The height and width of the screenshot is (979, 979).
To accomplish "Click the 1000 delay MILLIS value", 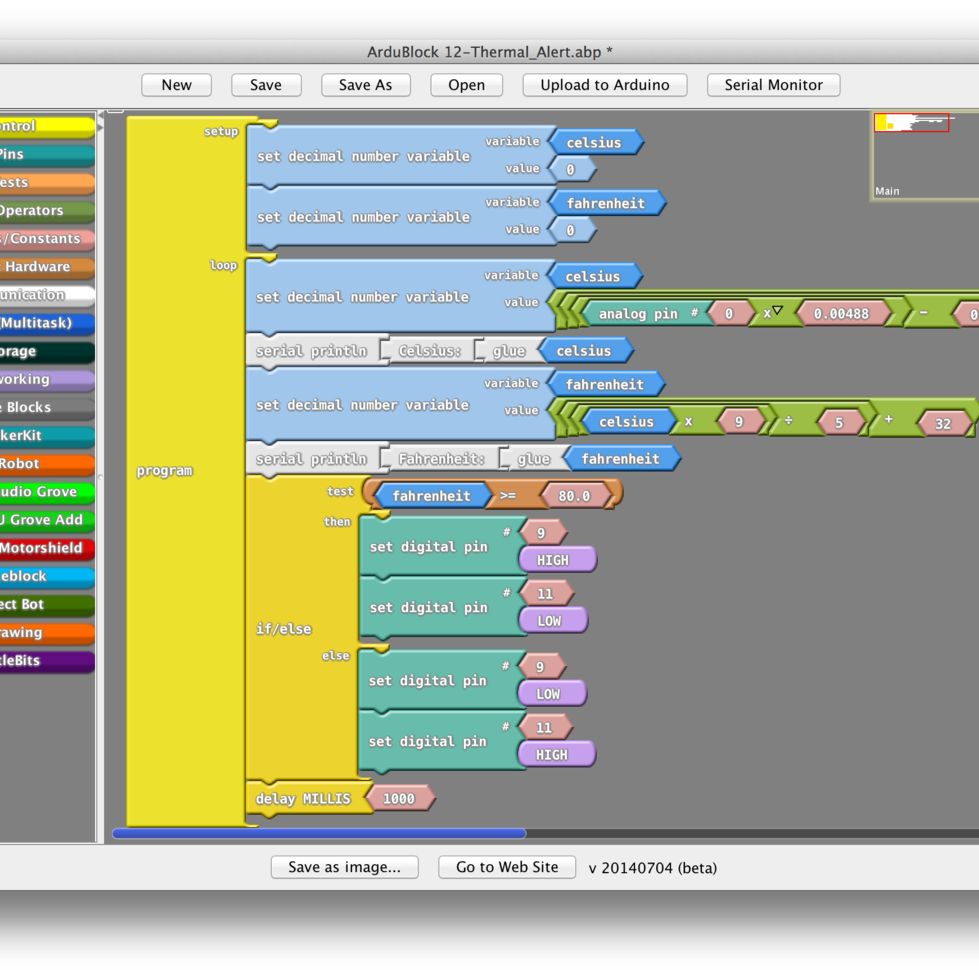I will click(x=399, y=799).
